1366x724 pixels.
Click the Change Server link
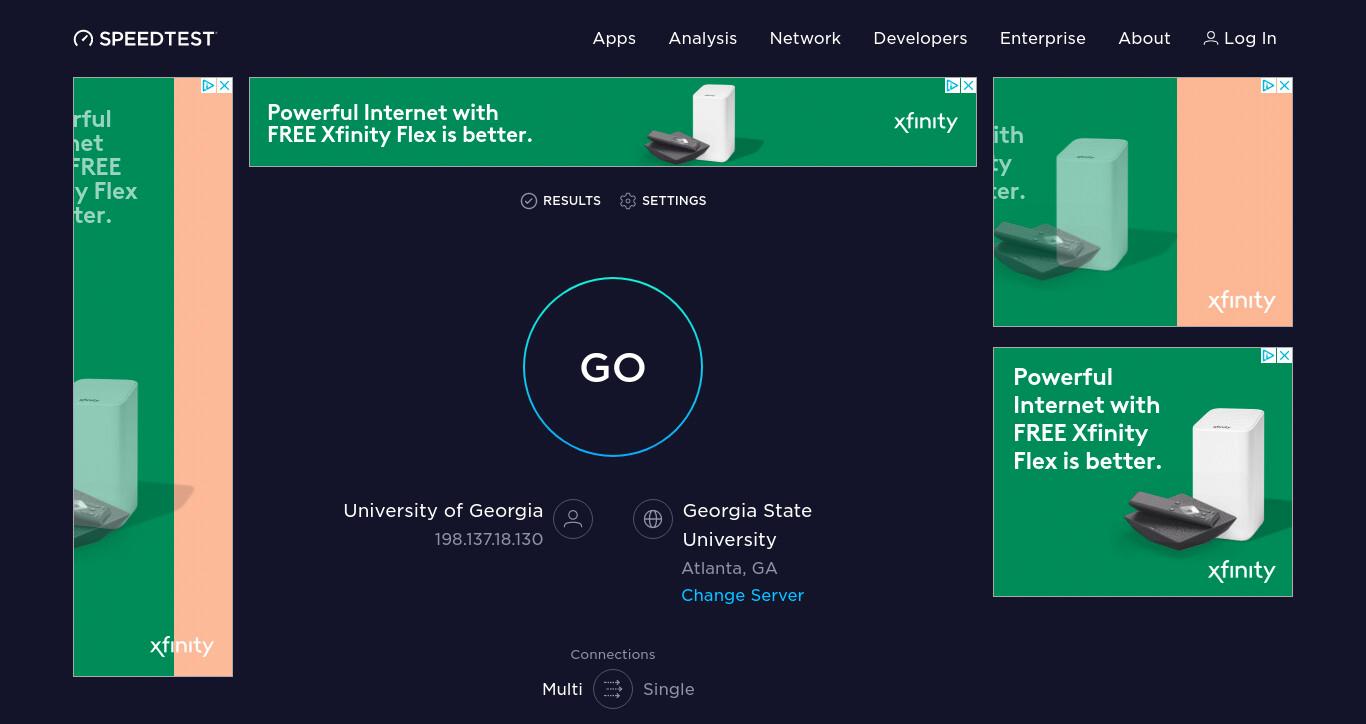(743, 595)
